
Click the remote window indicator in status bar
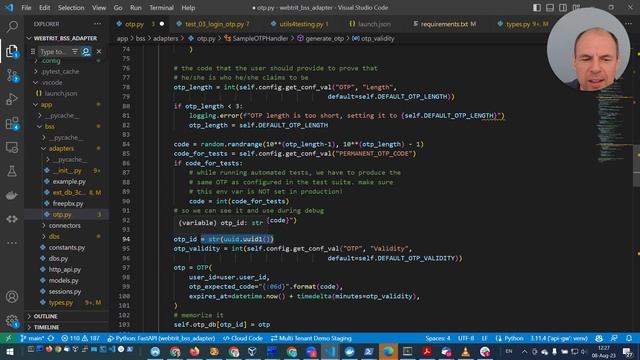(8, 338)
